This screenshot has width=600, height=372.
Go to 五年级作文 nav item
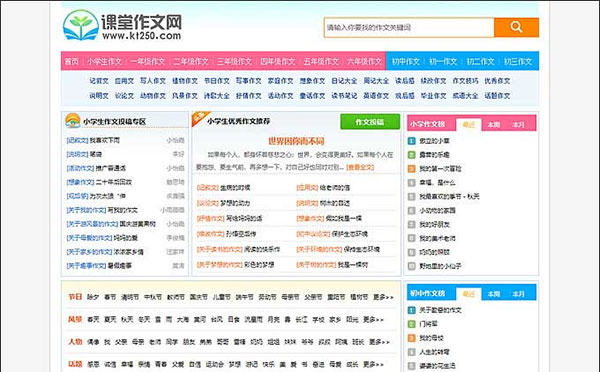tap(321, 62)
